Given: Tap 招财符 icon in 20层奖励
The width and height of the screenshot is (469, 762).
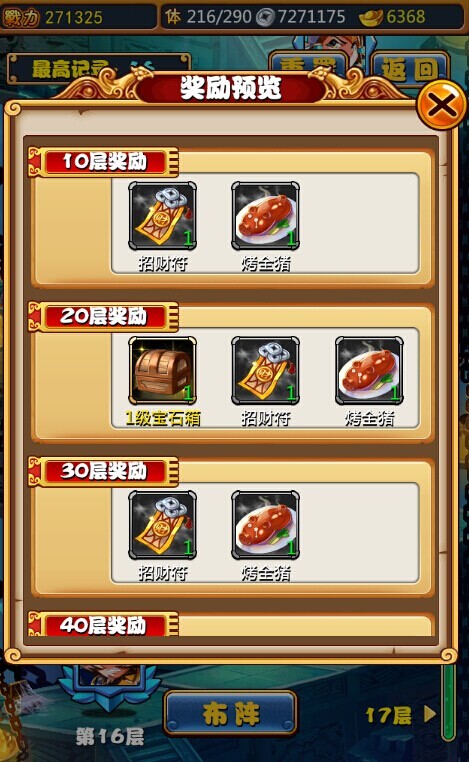Looking at the screenshot, I should tap(265, 371).
